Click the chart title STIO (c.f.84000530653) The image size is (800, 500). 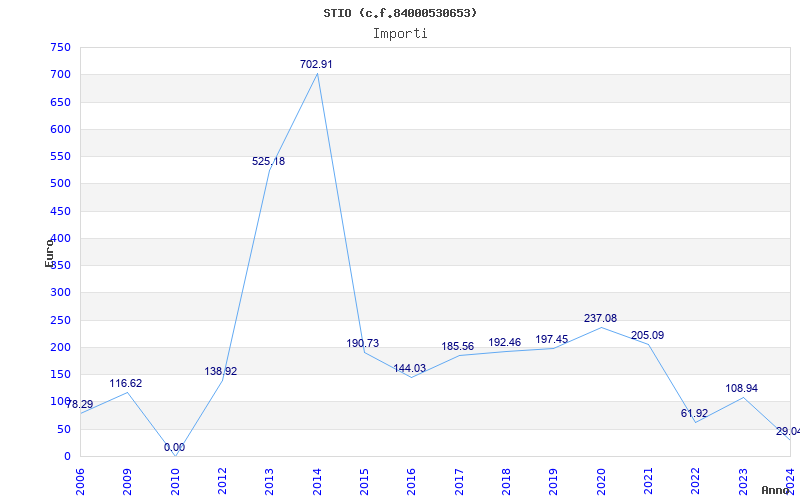[x=401, y=13]
